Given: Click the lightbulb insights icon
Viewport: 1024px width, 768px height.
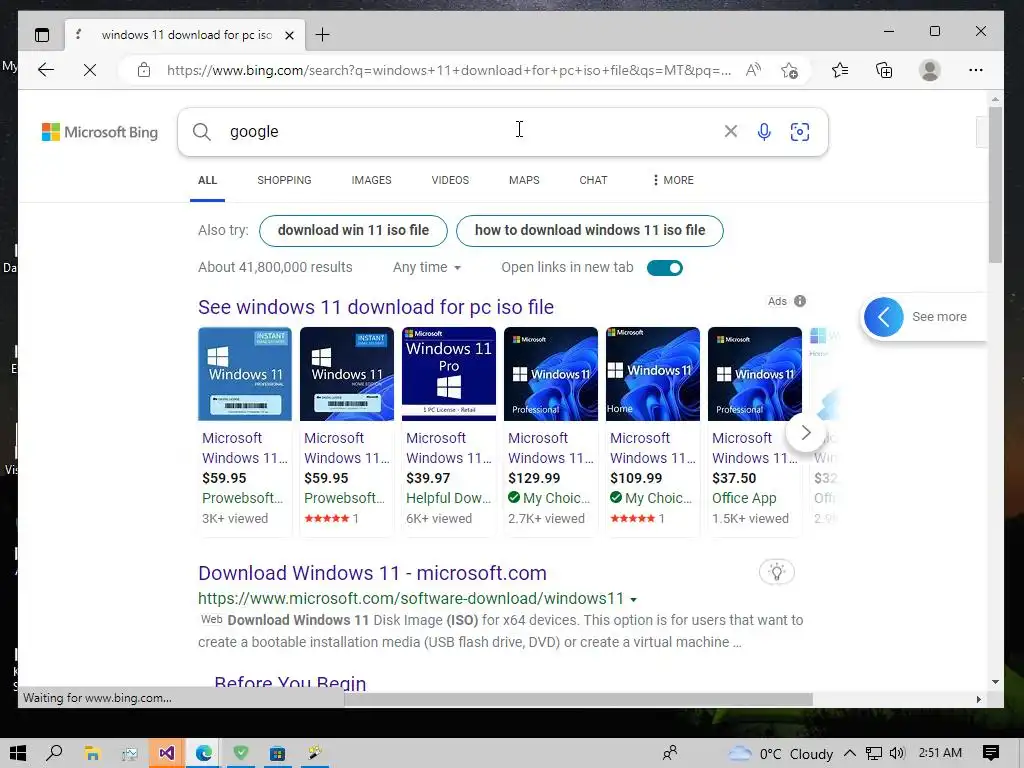Looking at the screenshot, I should pos(776,572).
